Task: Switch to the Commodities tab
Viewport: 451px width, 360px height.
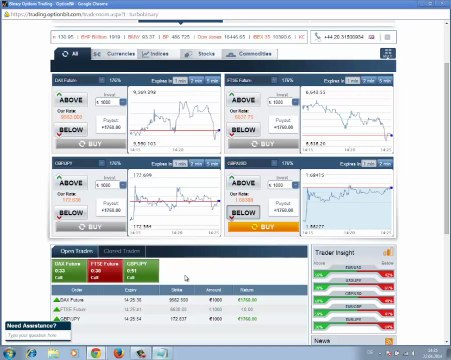Action: (249, 54)
